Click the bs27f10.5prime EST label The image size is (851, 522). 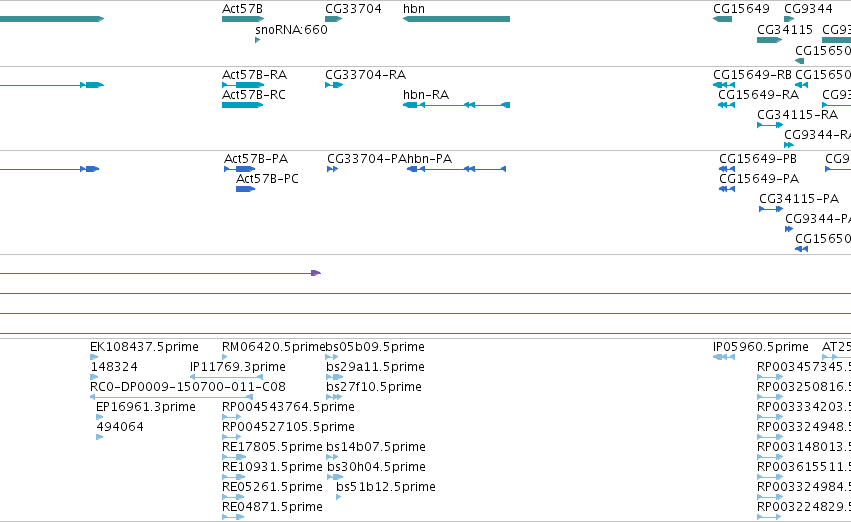[x=374, y=386]
